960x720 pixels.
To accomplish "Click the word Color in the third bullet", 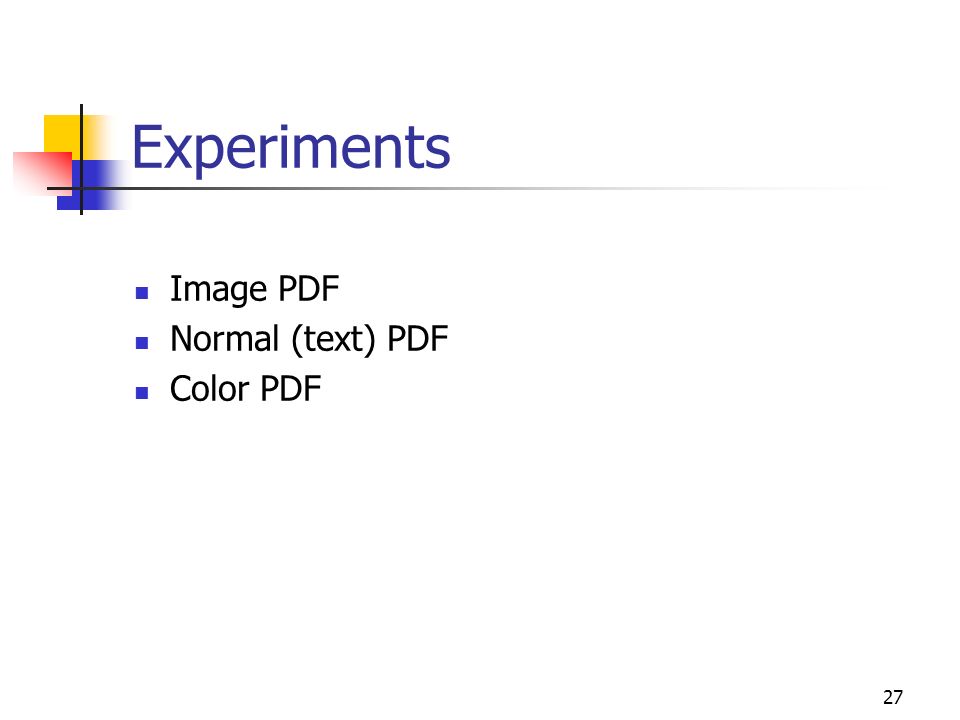I will (209, 389).
